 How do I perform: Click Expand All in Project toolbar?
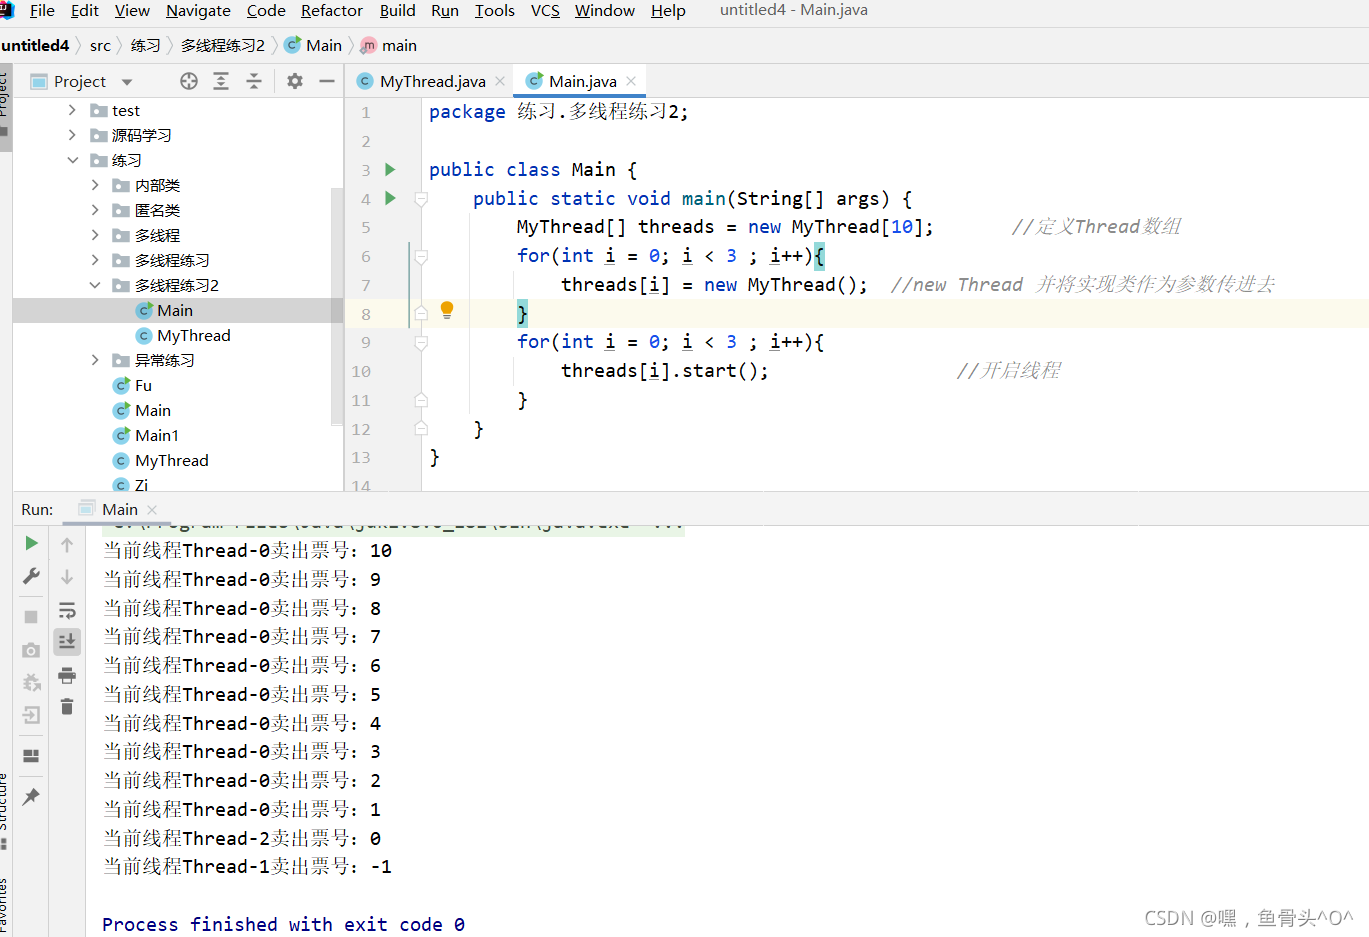[x=221, y=81]
